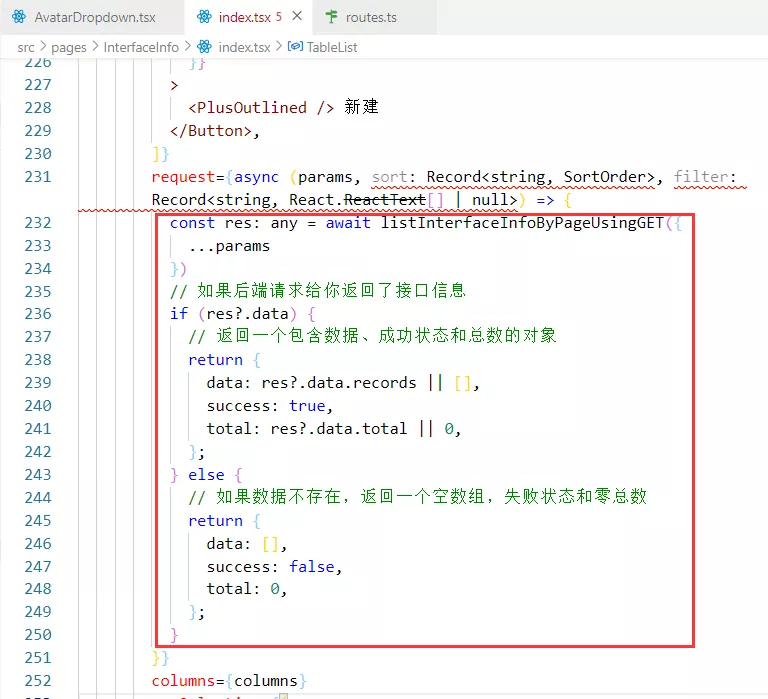The width and height of the screenshot is (768, 699).
Task: Click the closing Button tag text
Action: click(x=211, y=131)
